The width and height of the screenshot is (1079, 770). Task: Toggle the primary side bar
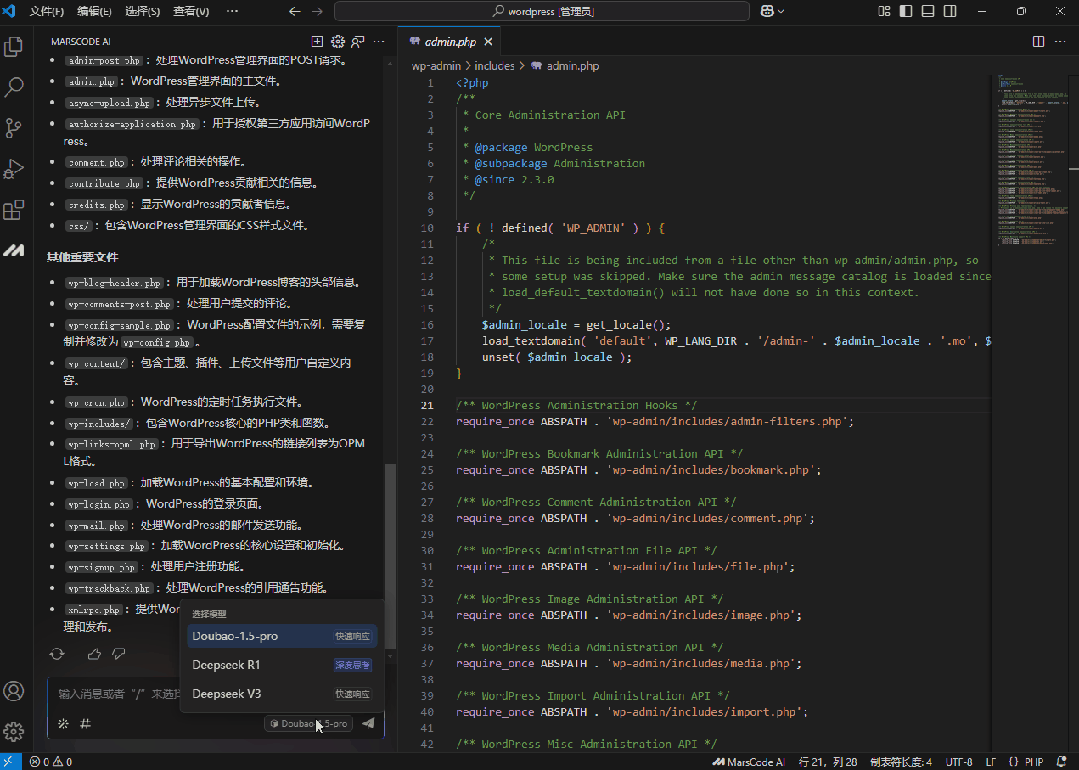coord(906,11)
